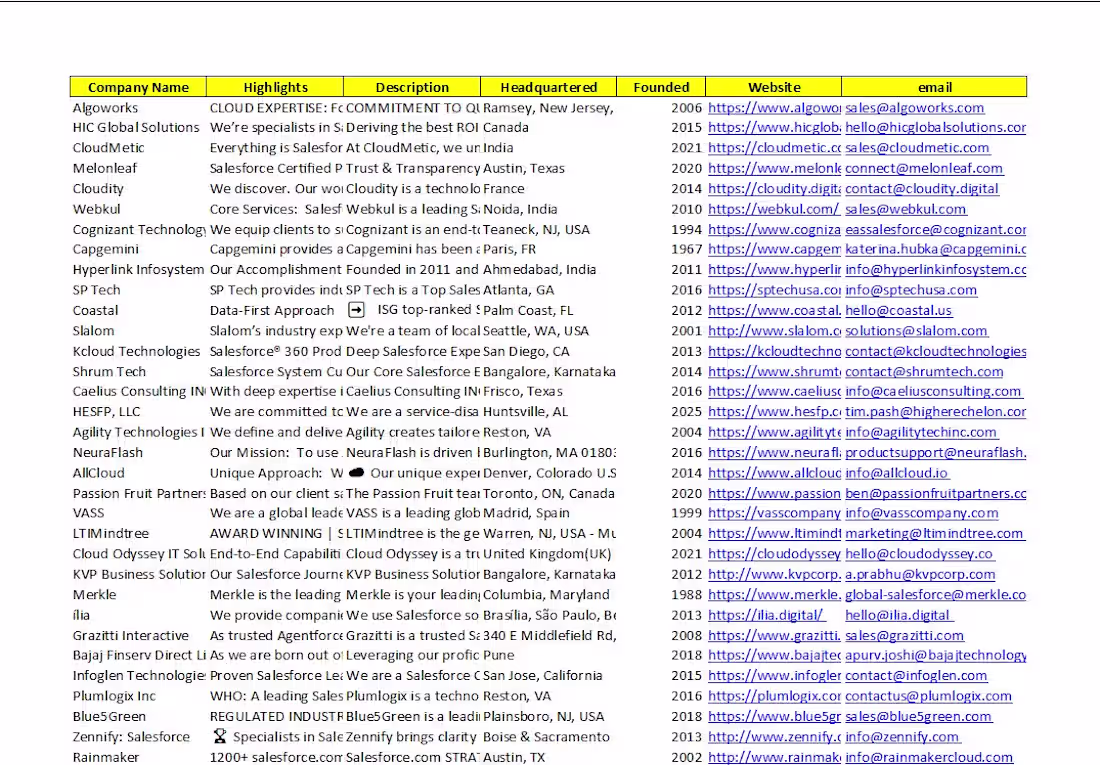Viewport: 1100px width, 765px height.
Task: Click the Company Name column header
Action: pyautogui.click(x=138, y=87)
